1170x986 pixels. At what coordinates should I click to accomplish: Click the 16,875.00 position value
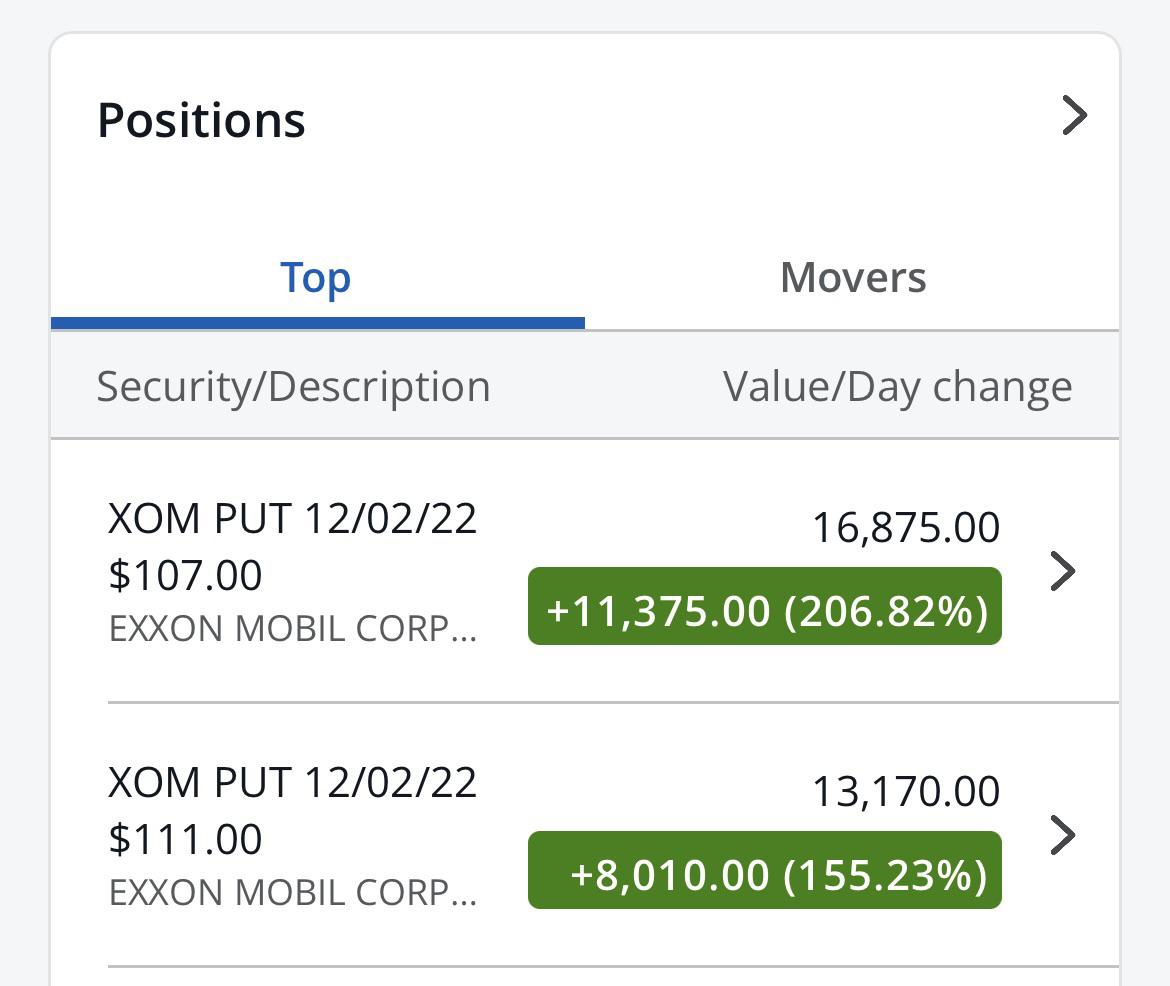pyautogui.click(x=905, y=528)
